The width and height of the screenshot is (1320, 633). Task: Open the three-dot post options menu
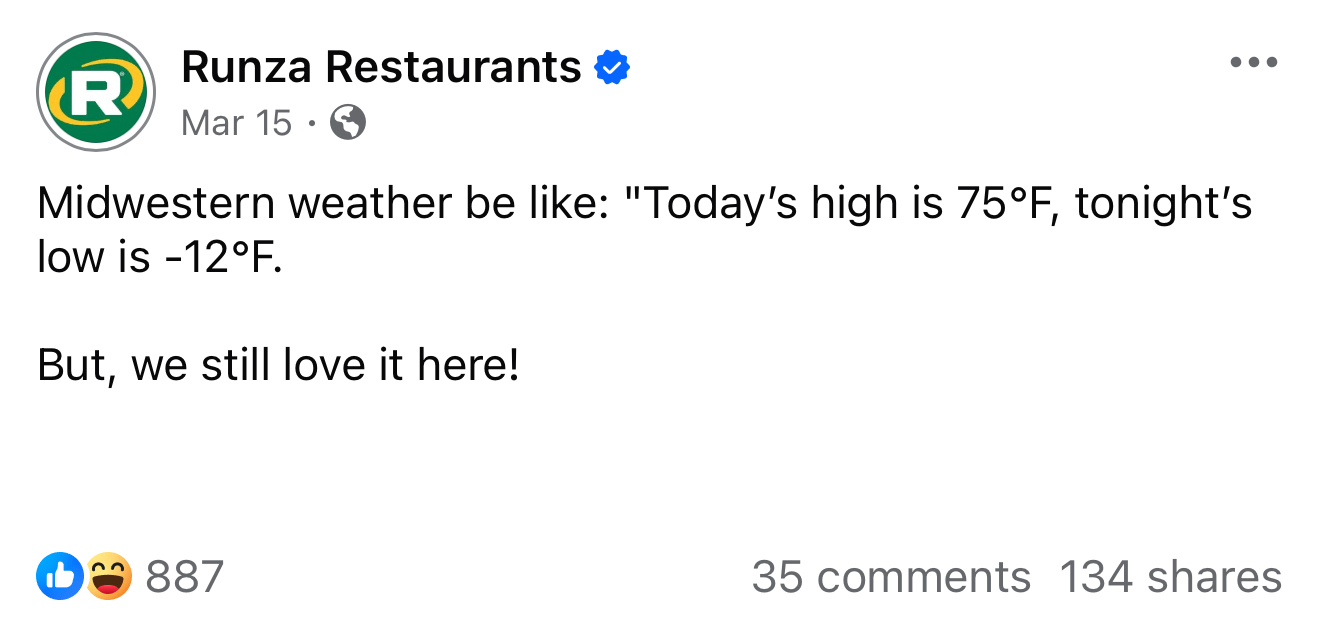(x=1254, y=62)
